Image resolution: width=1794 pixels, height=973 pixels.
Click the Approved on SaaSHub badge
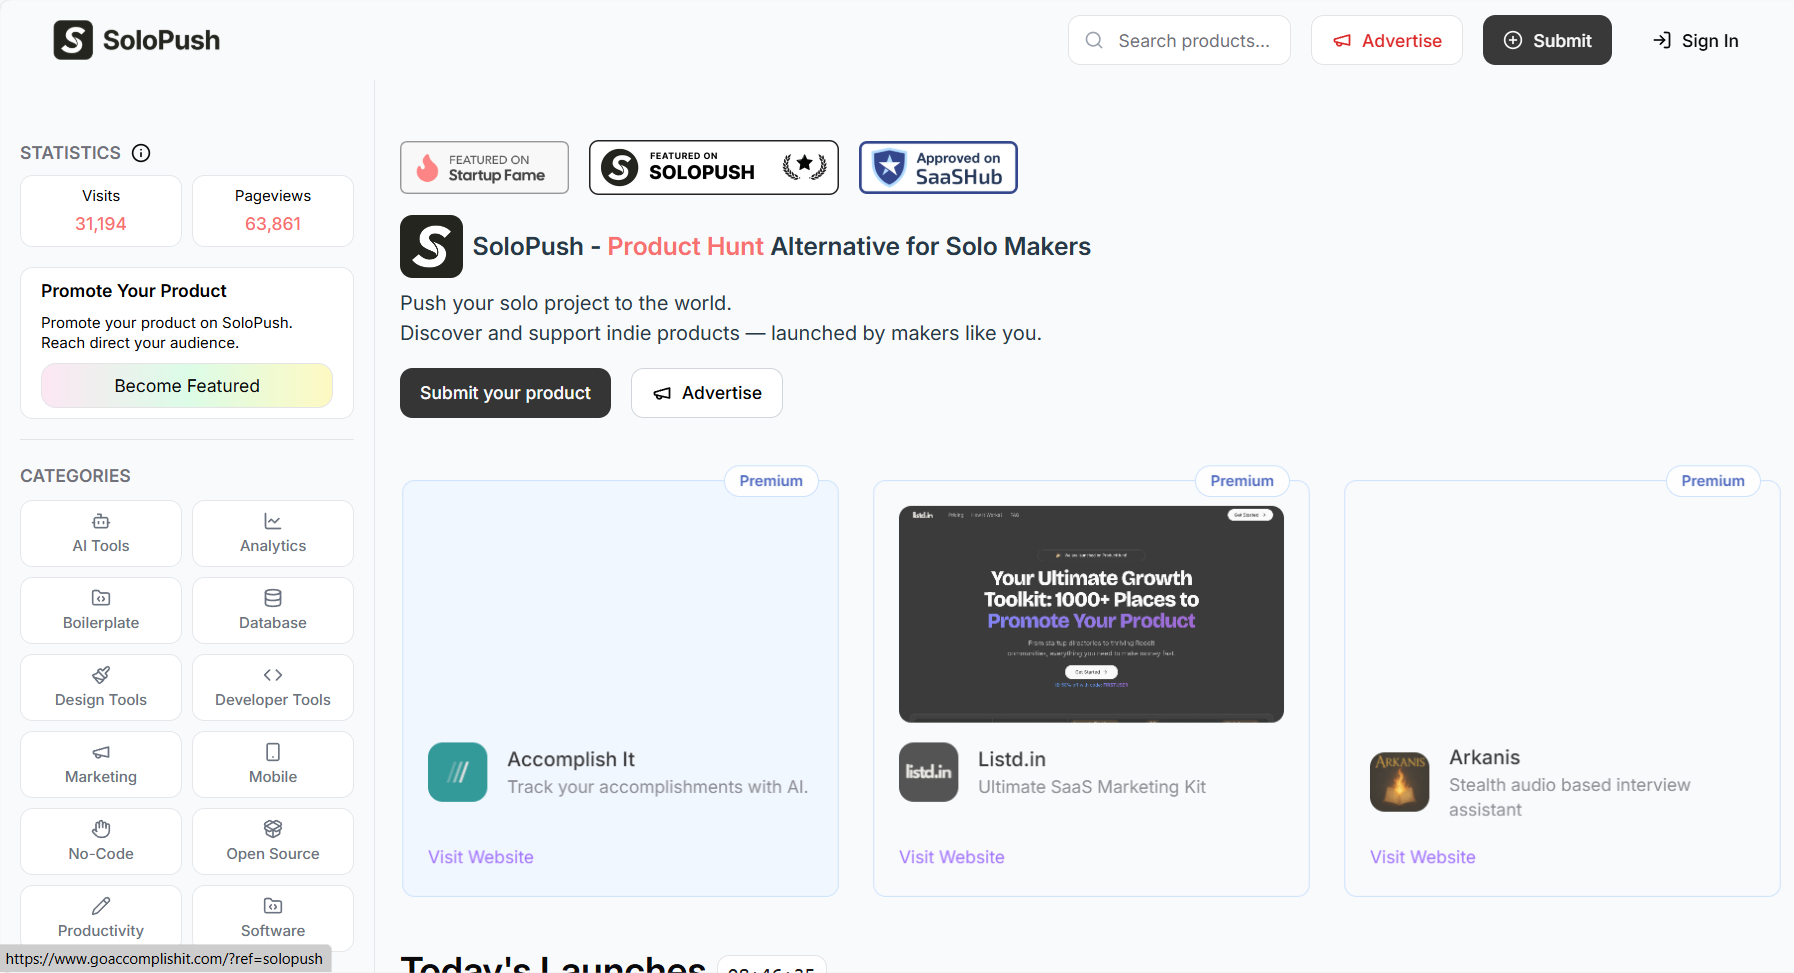click(x=938, y=167)
